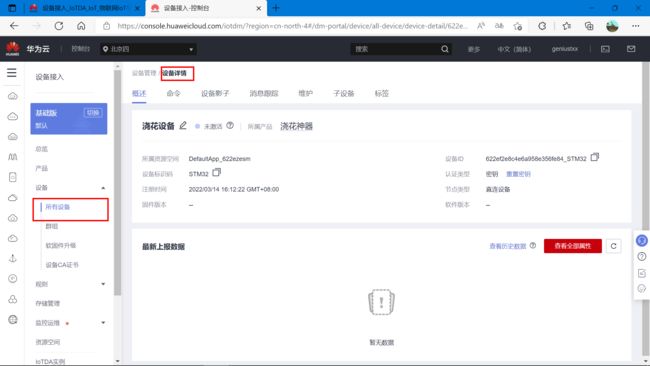Open 所有设备 in the sidebar
Image resolution: width=650 pixels, height=366 pixels.
[x=58, y=207]
